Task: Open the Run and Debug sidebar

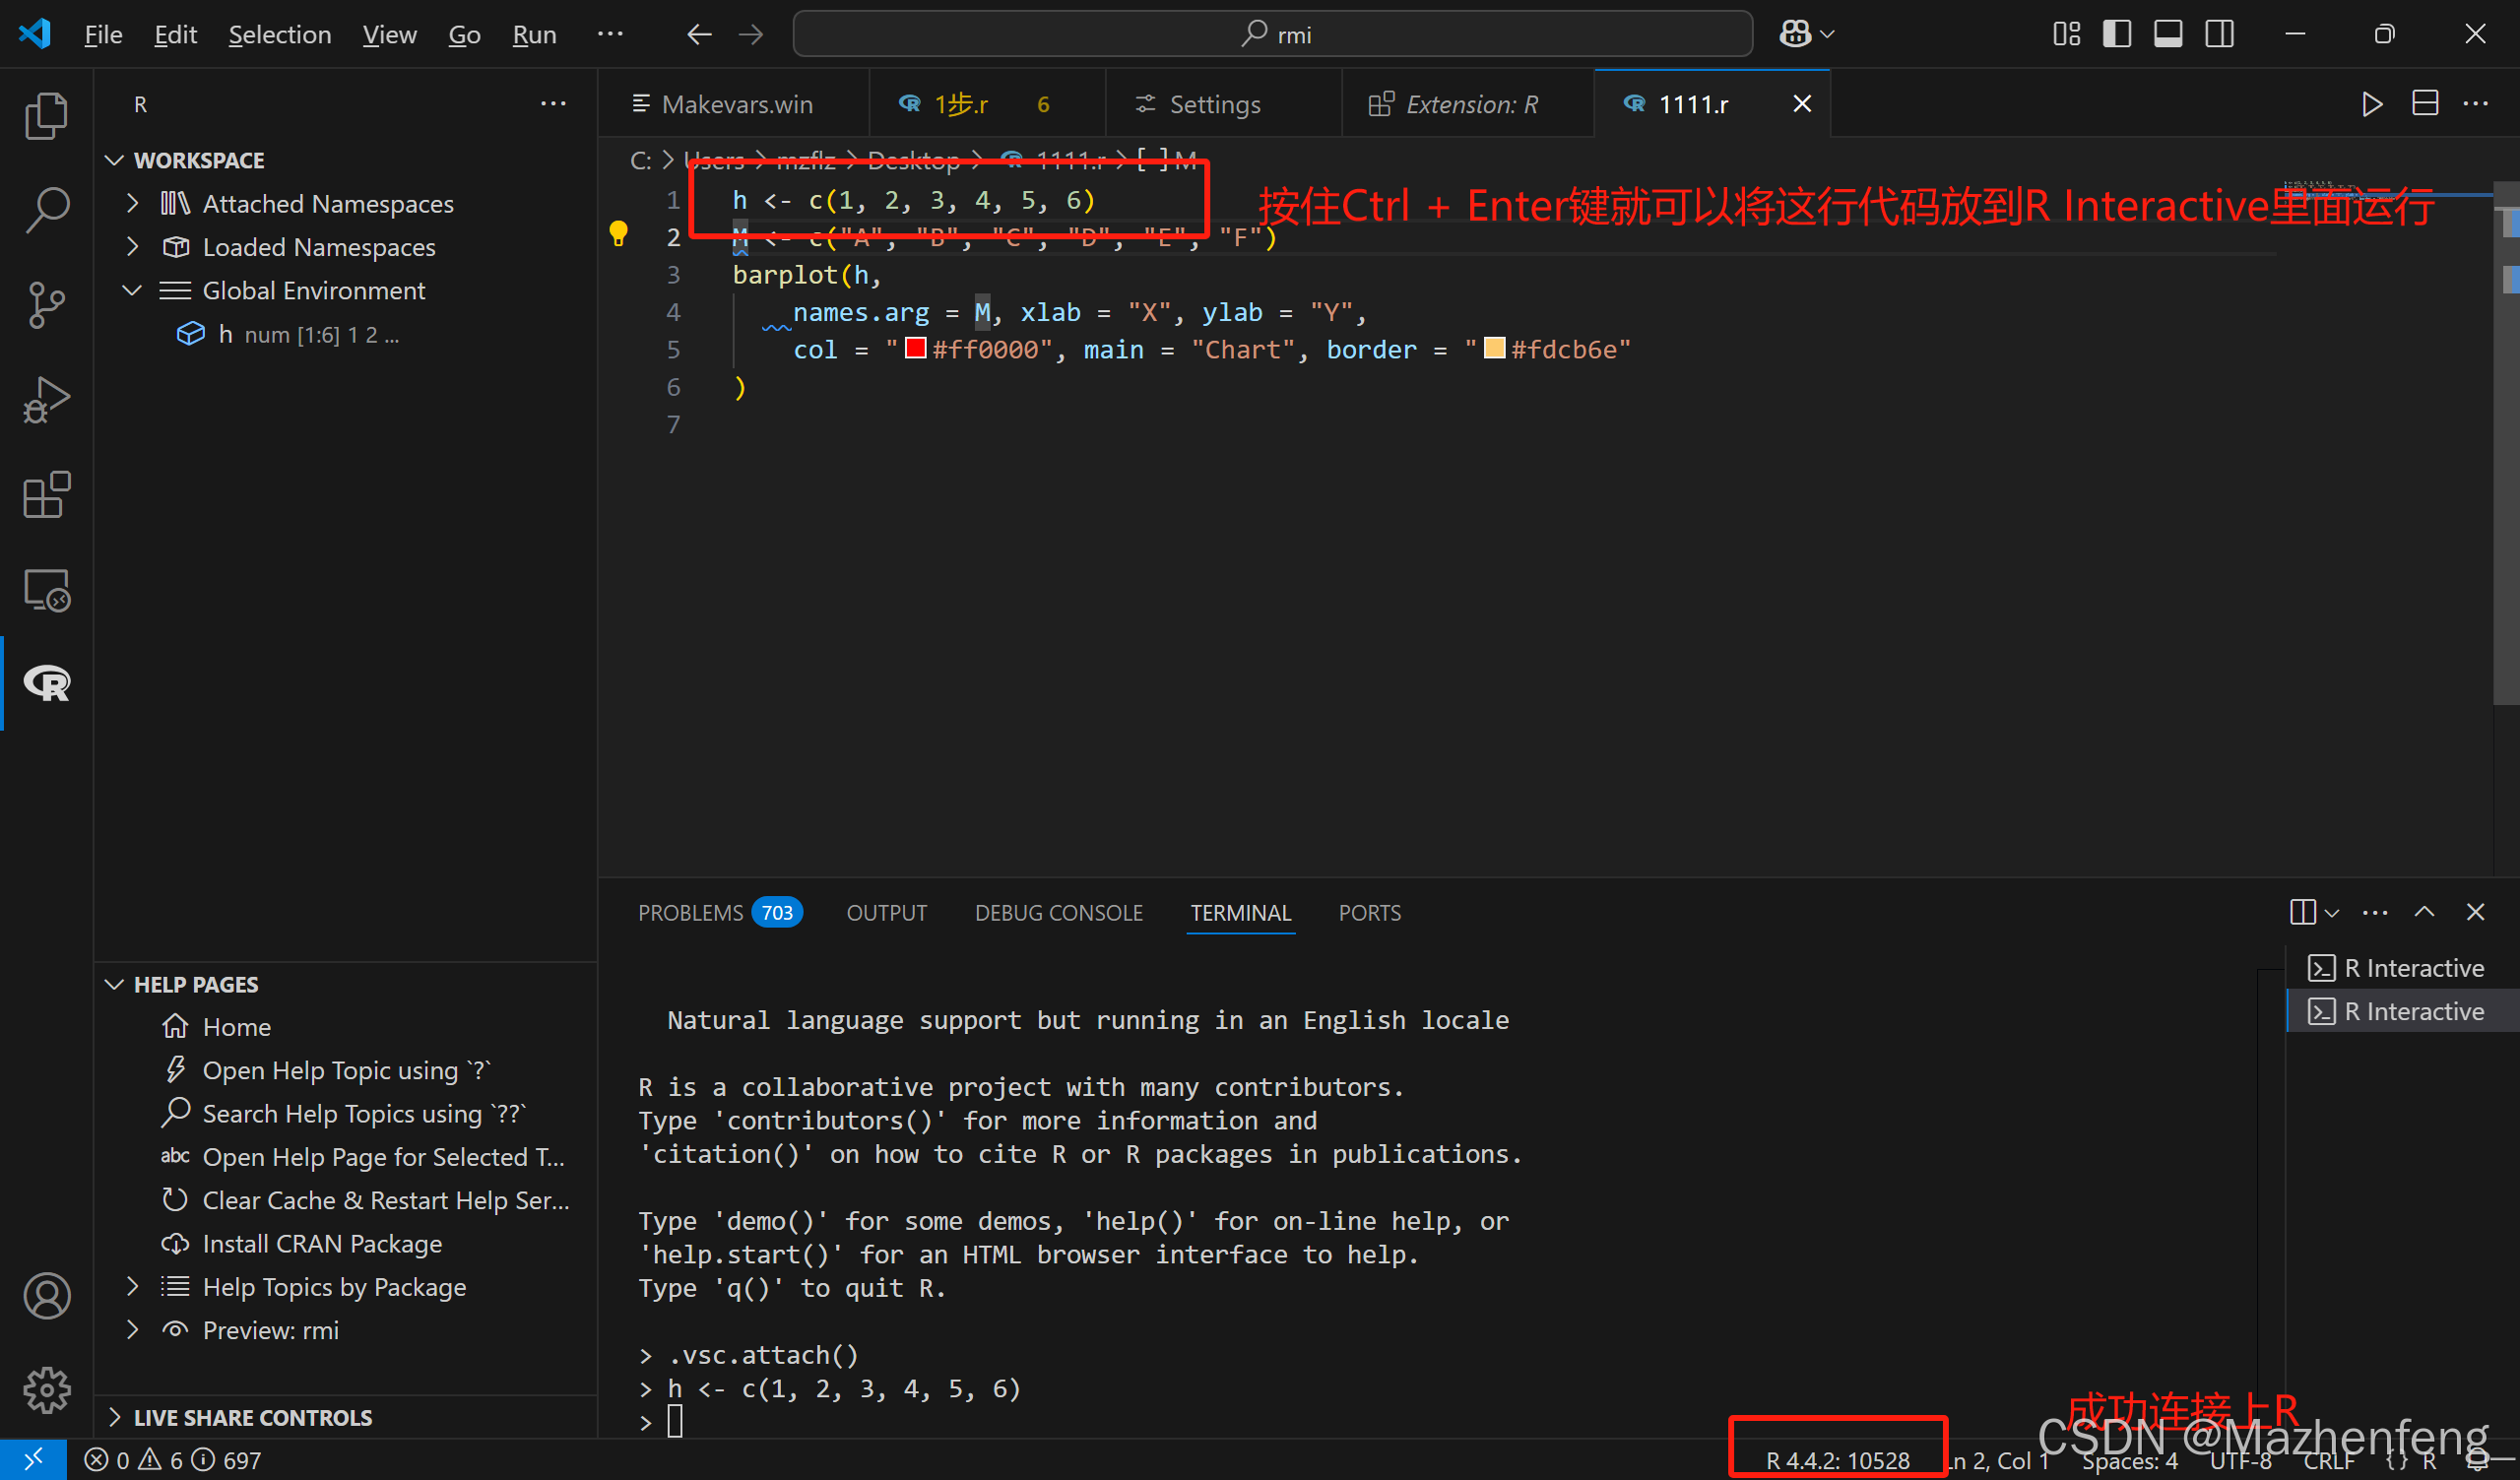Action: click(46, 399)
